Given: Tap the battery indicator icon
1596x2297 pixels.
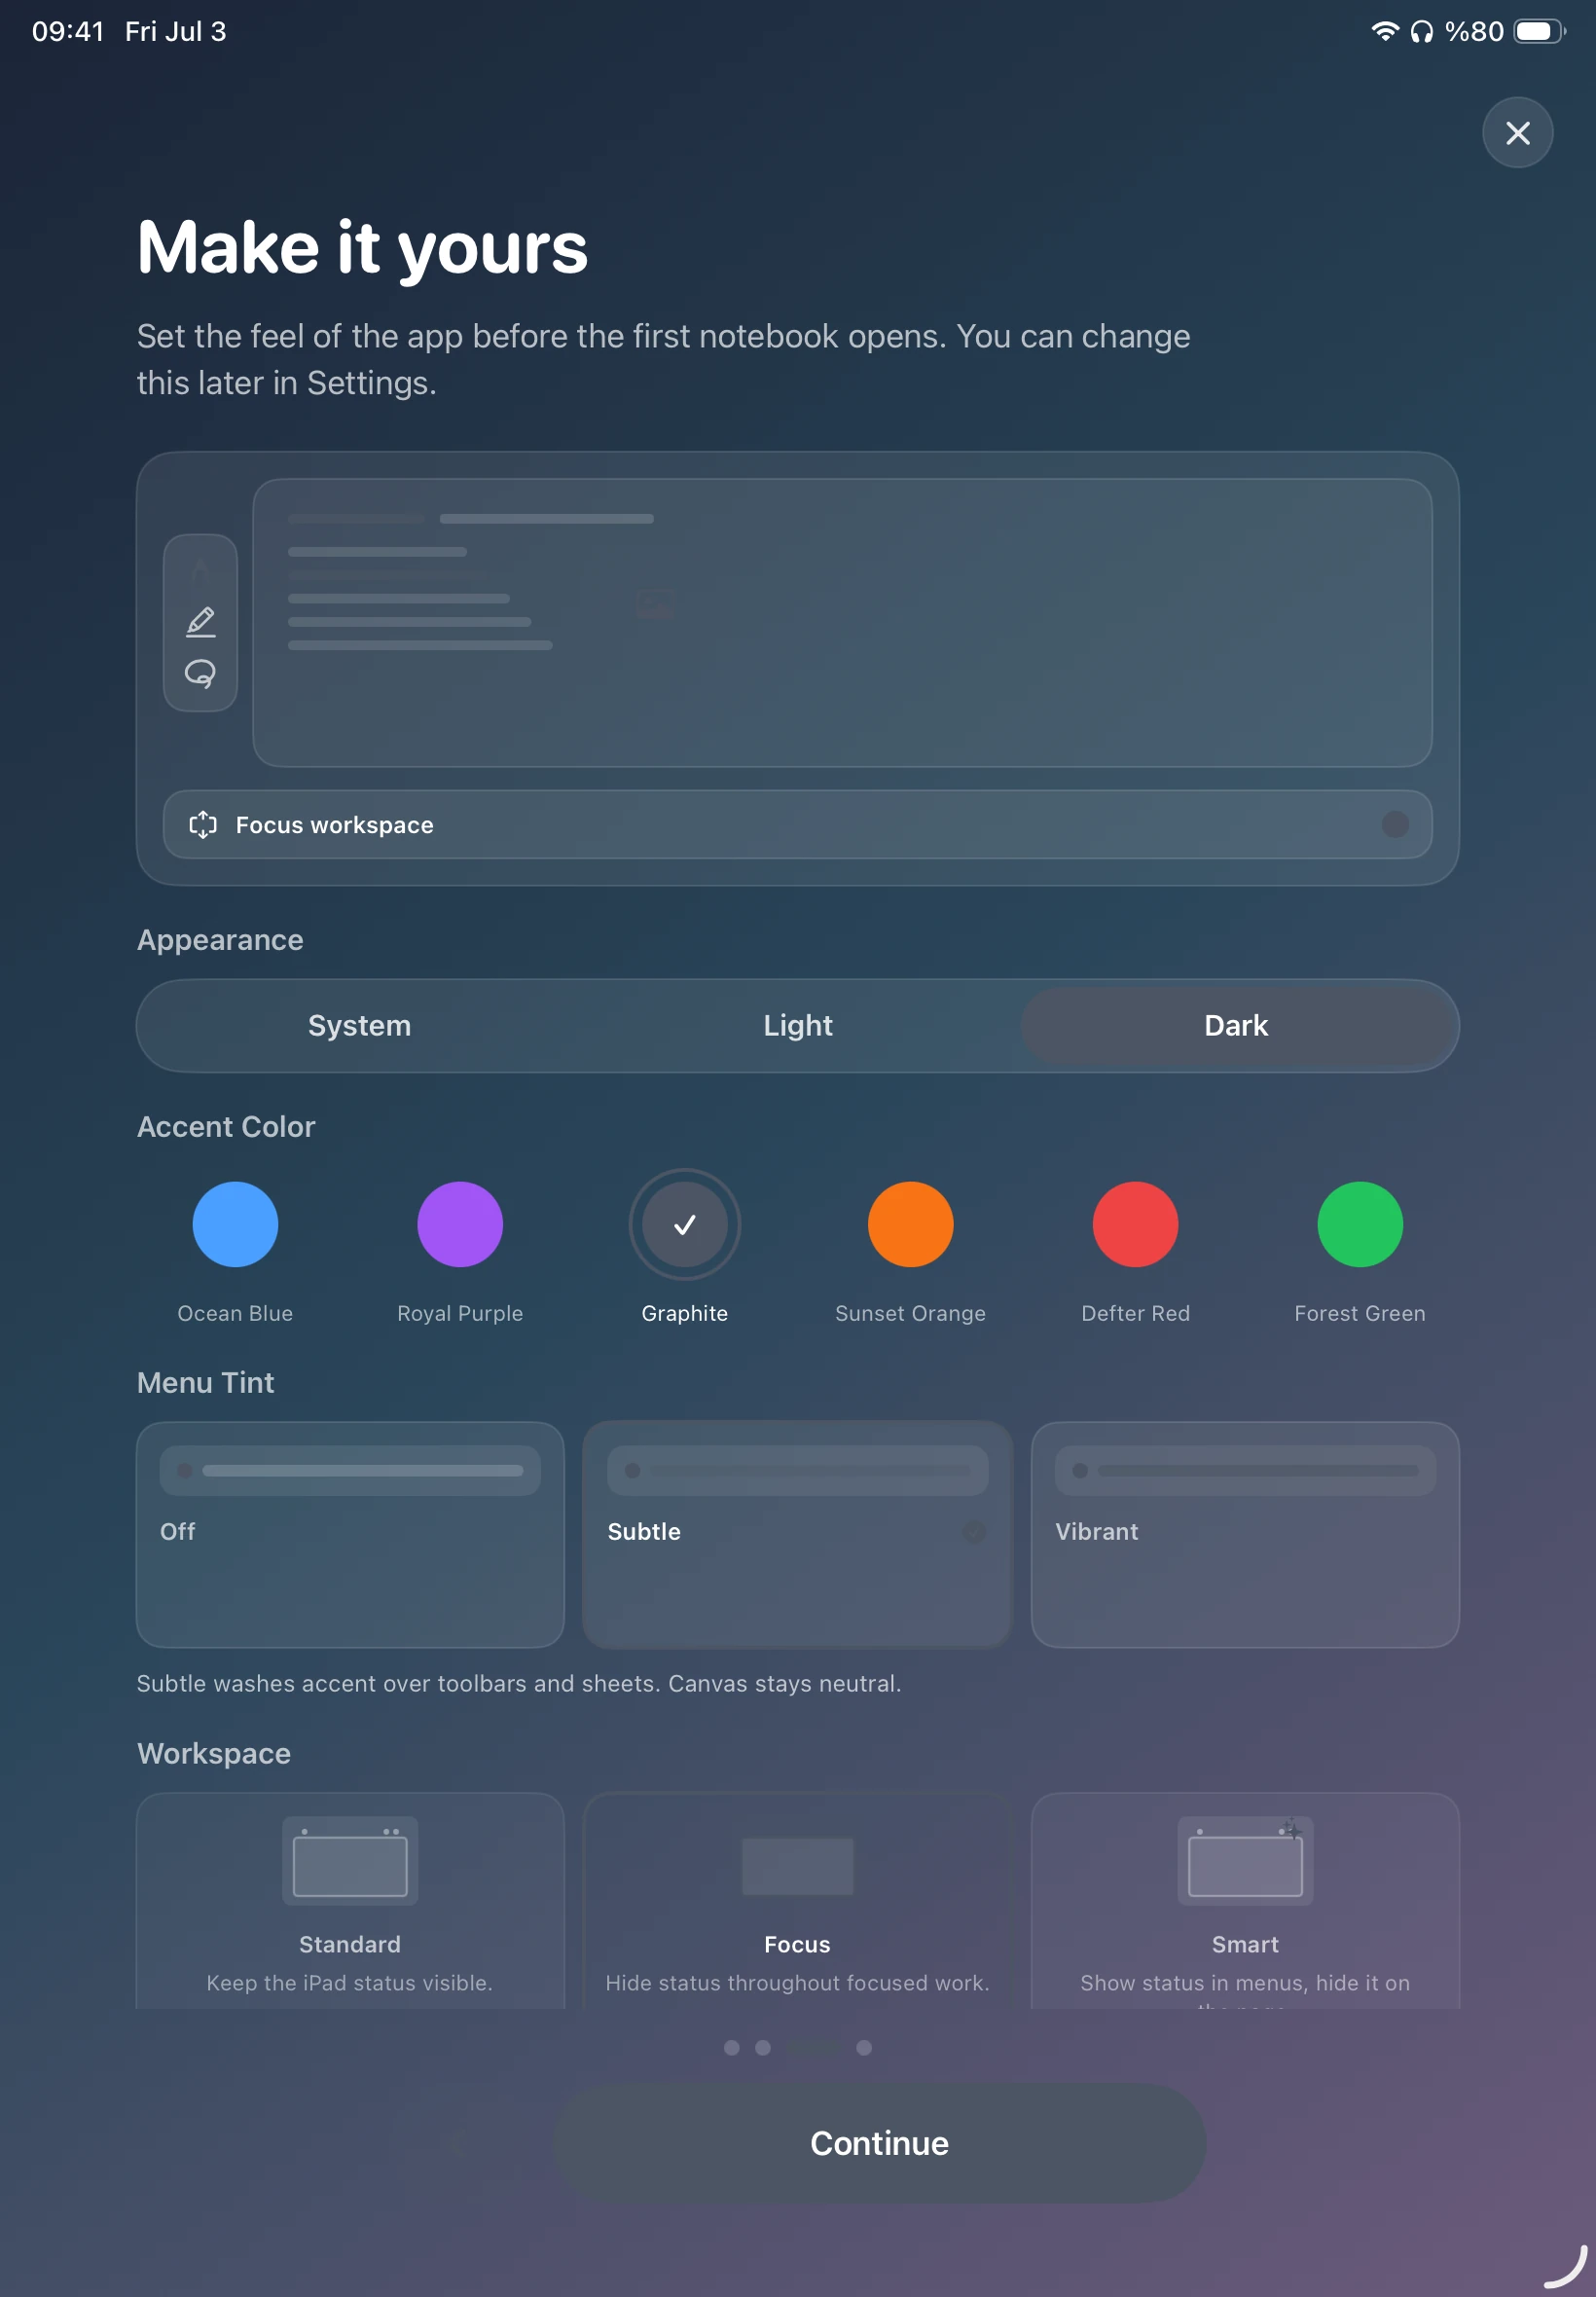Looking at the screenshot, I should point(1539,31).
